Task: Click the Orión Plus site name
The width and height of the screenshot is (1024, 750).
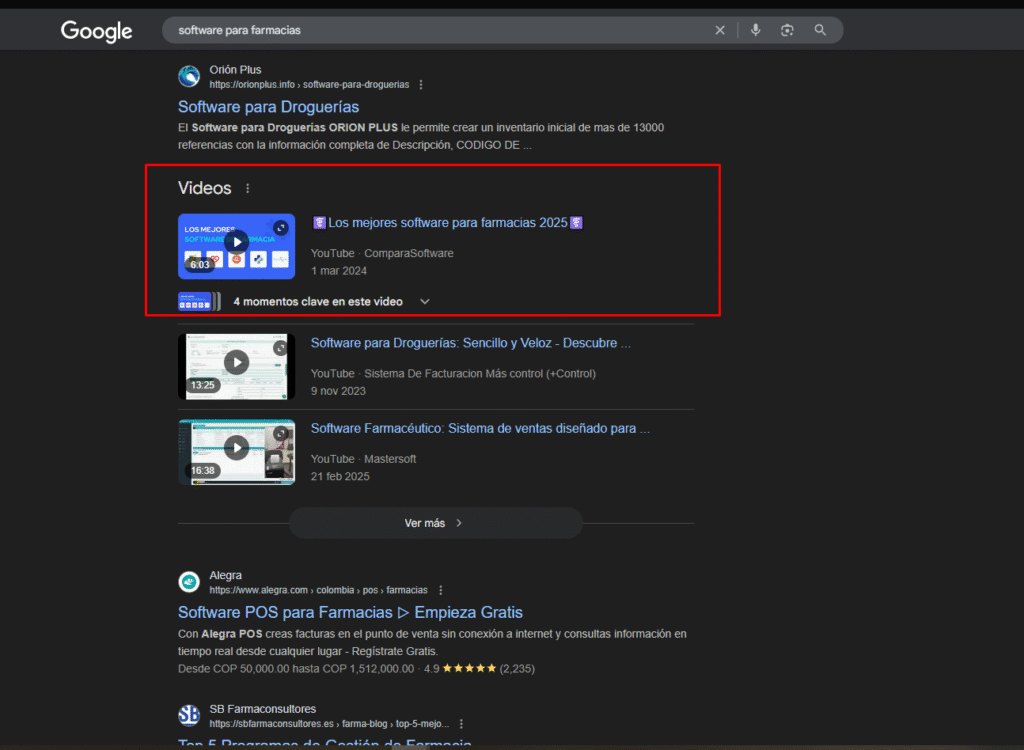Action: coord(235,70)
